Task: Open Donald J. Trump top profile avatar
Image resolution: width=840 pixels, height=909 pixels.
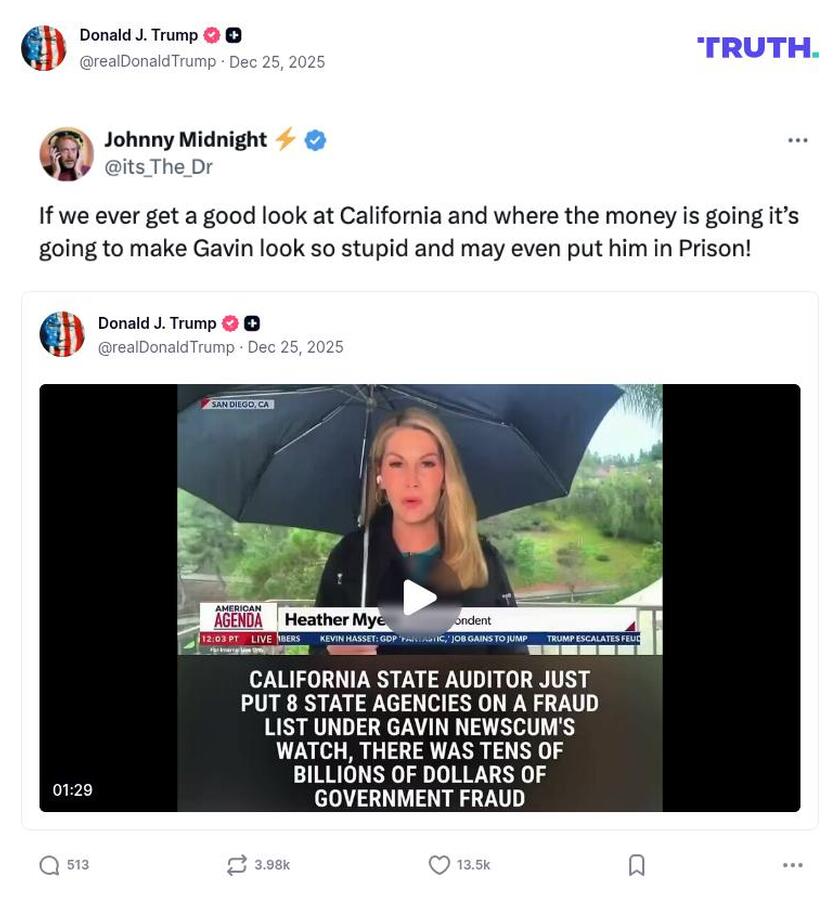Action: click(43, 48)
